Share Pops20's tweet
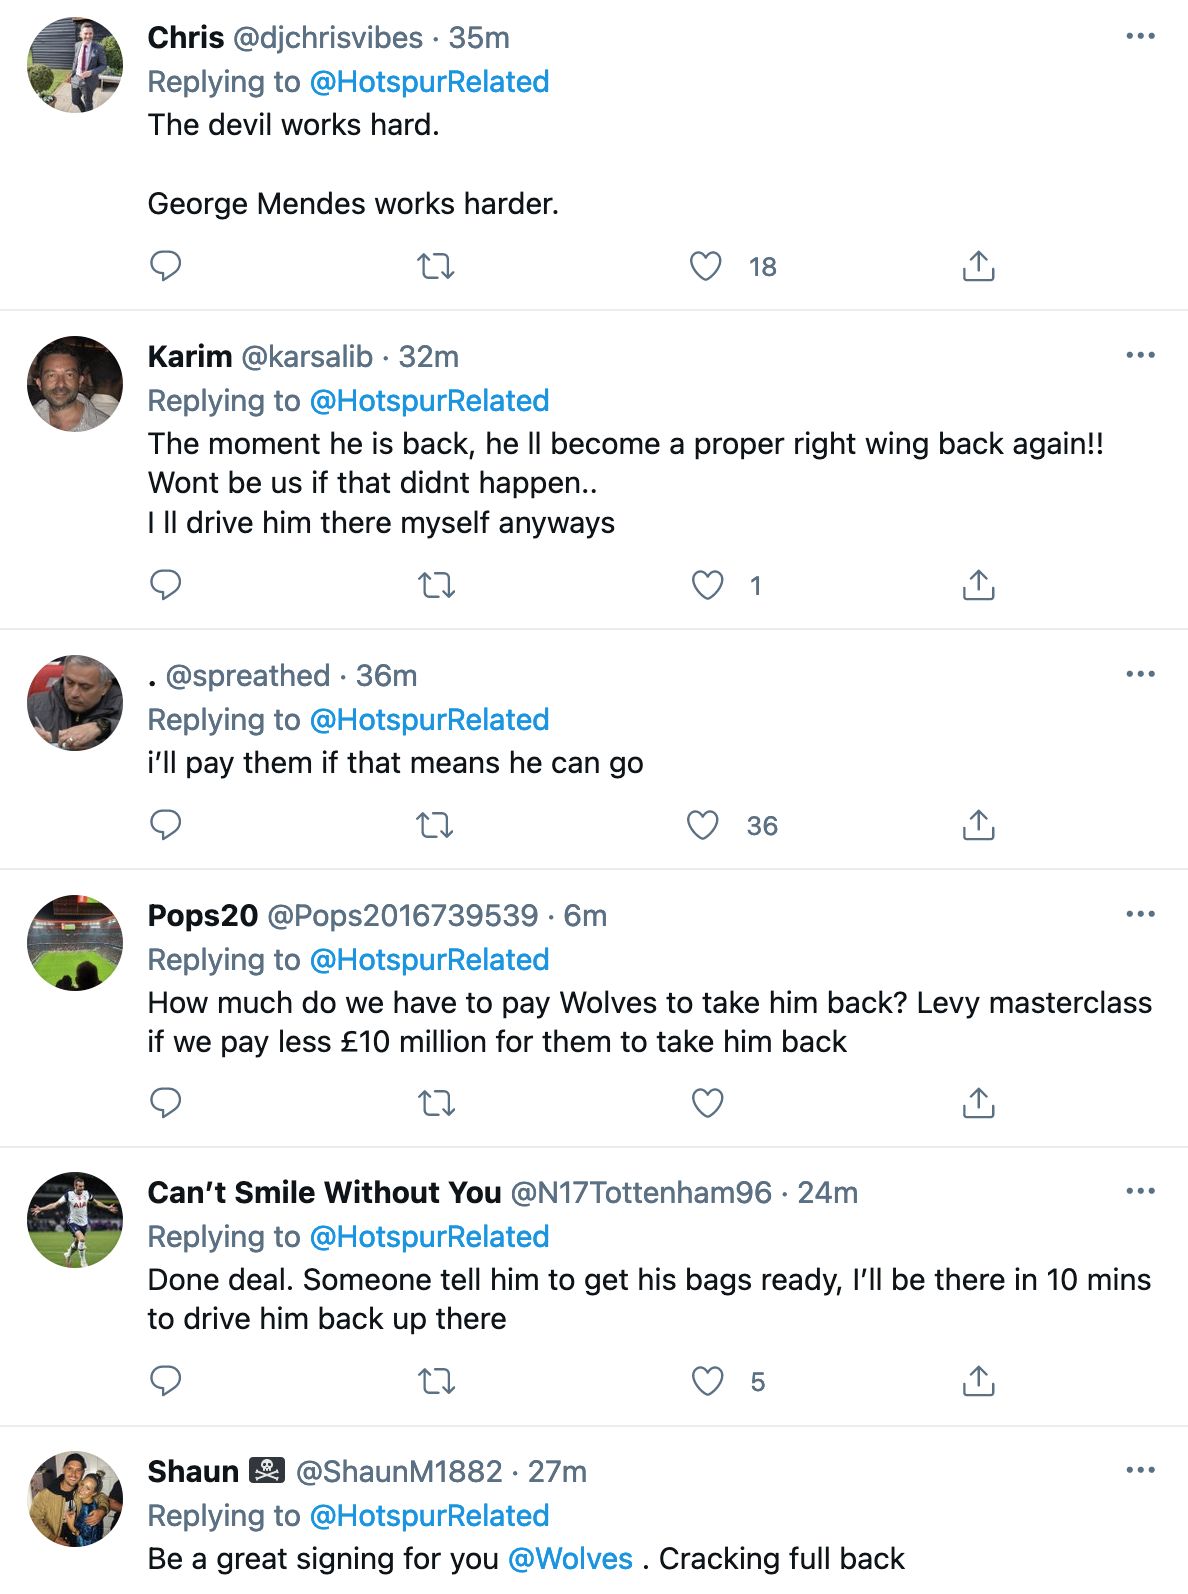 click(x=978, y=1103)
